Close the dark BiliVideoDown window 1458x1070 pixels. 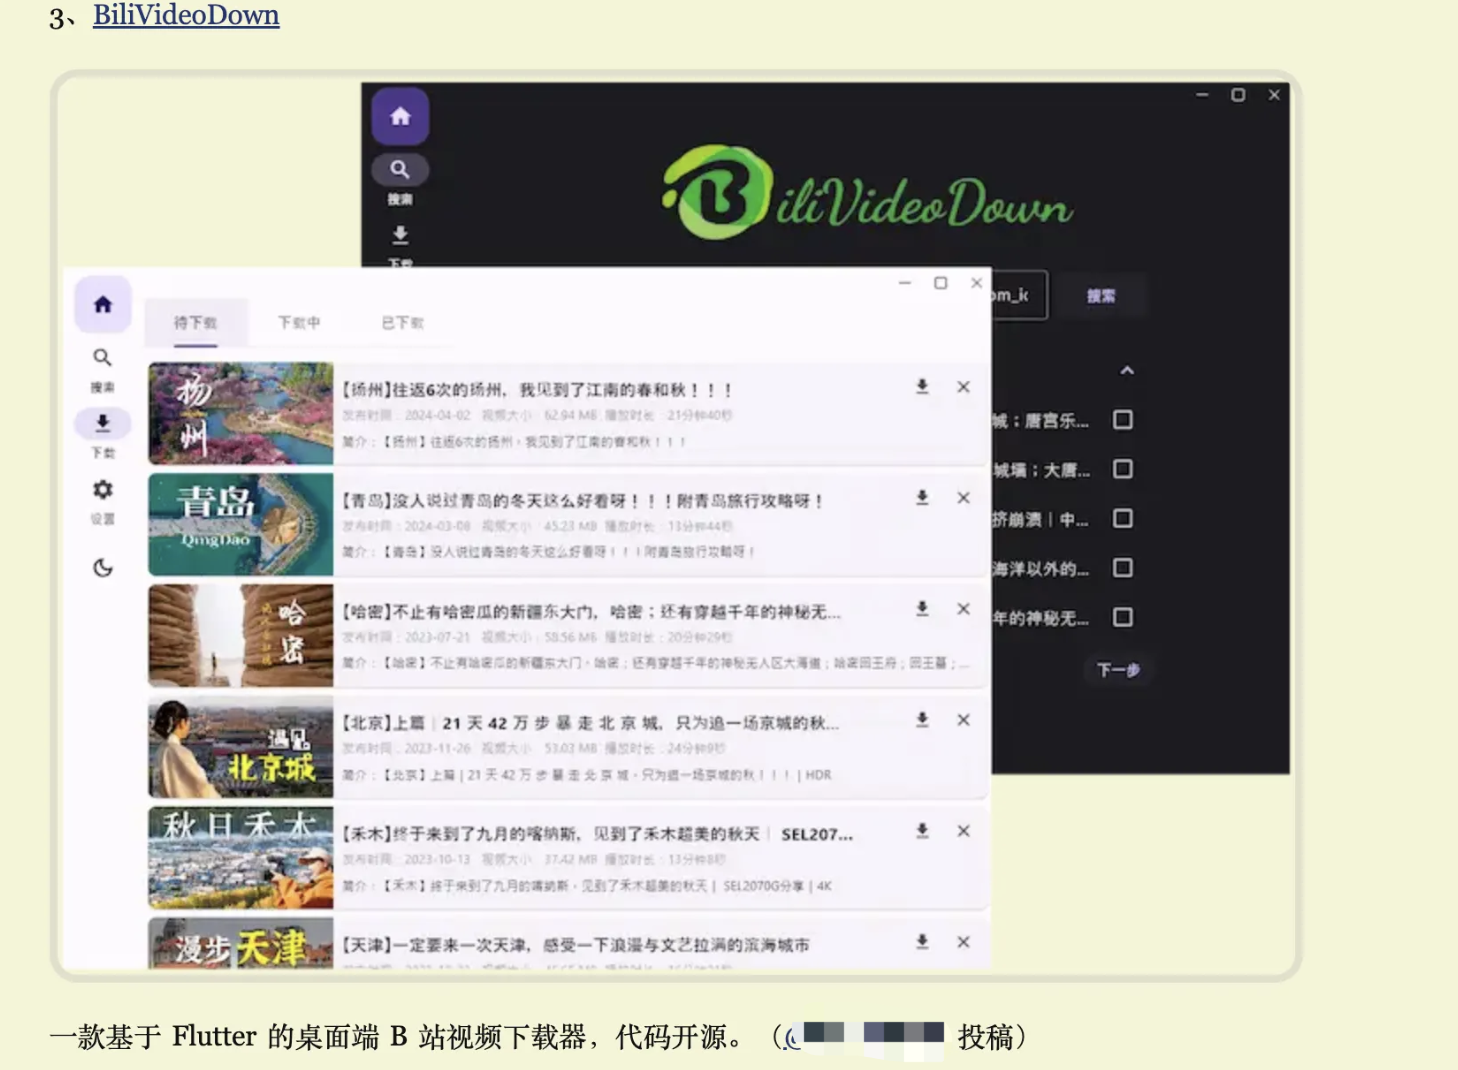[x=1274, y=95]
